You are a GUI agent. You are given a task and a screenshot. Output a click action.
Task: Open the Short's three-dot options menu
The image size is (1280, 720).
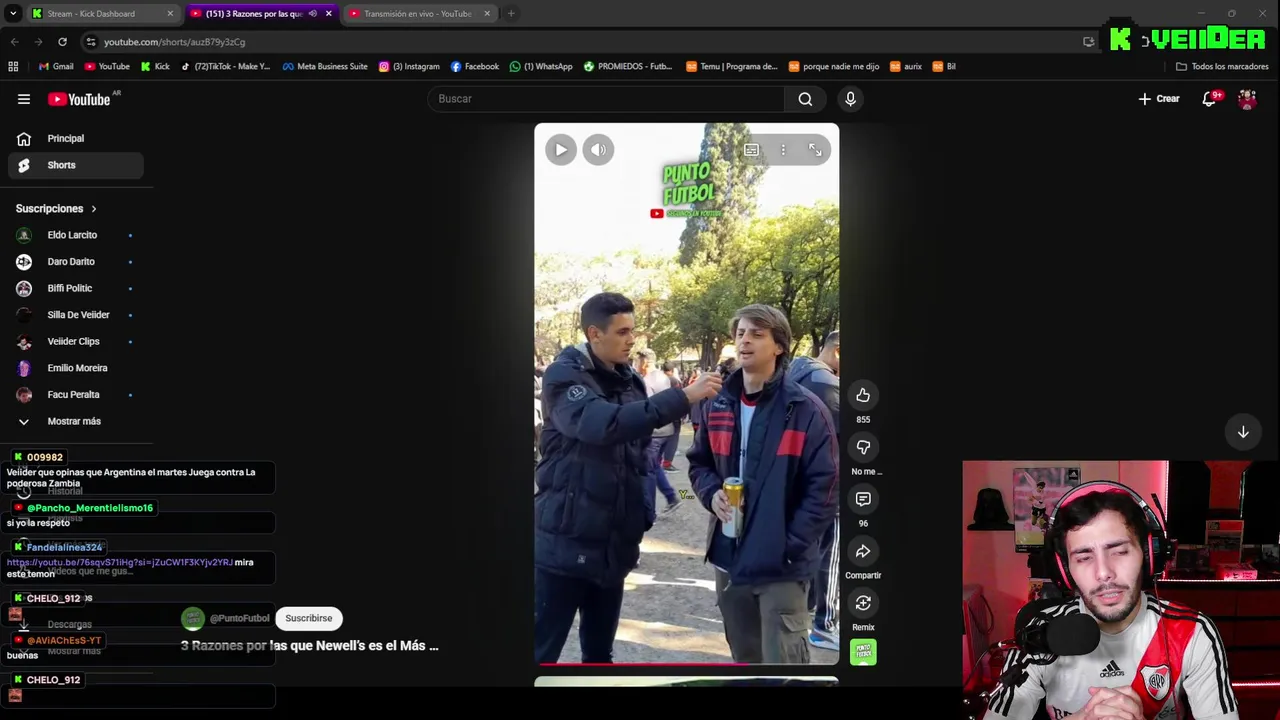[x=783, y=150]
